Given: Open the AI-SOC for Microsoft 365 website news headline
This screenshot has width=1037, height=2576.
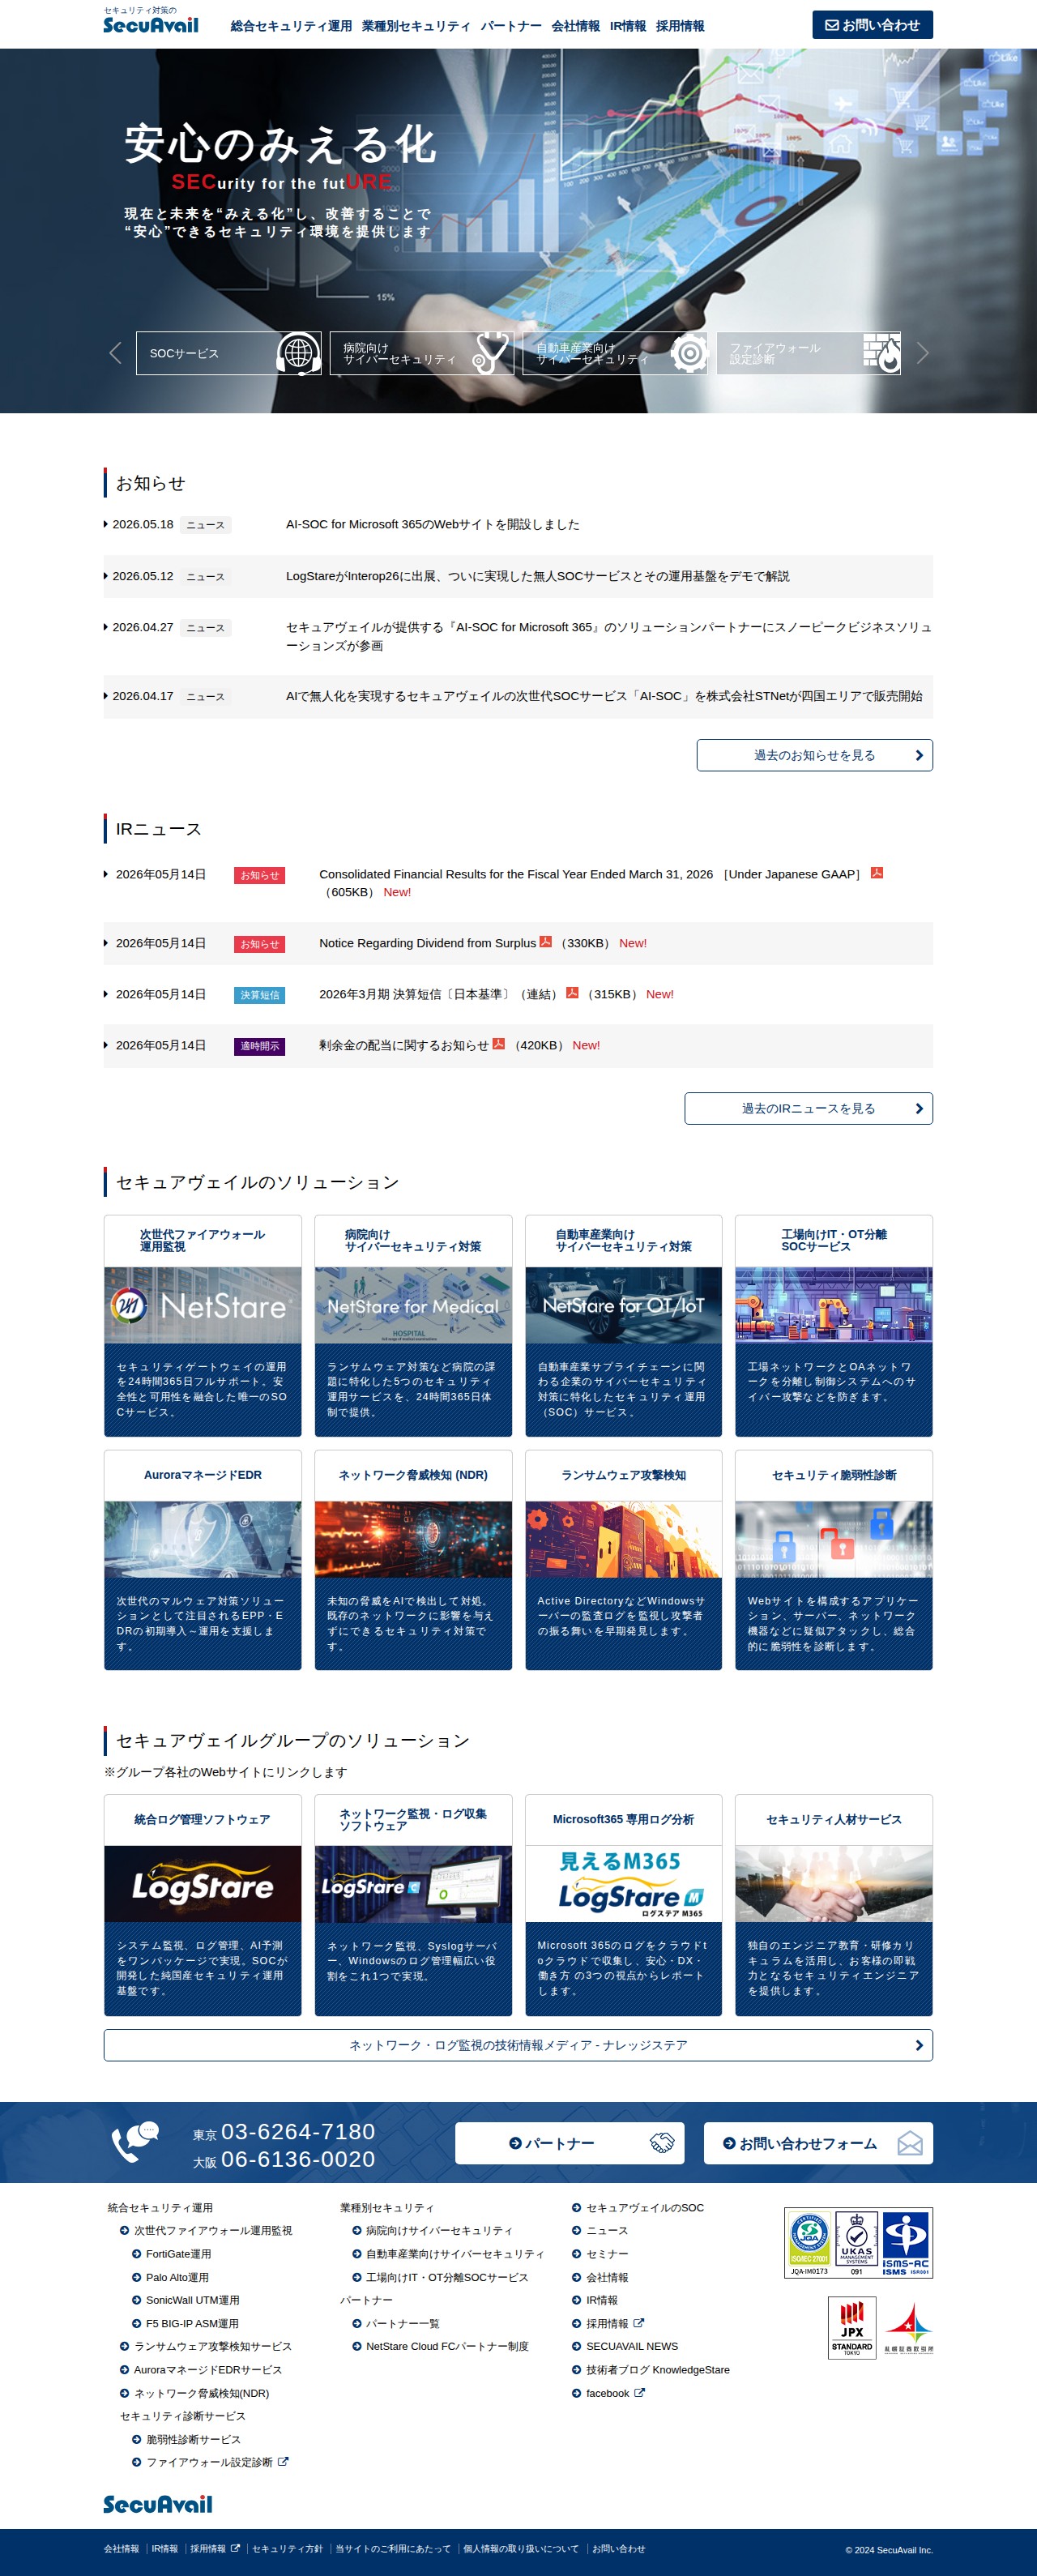Looking at the screenshot, I should tap(433, 524).
